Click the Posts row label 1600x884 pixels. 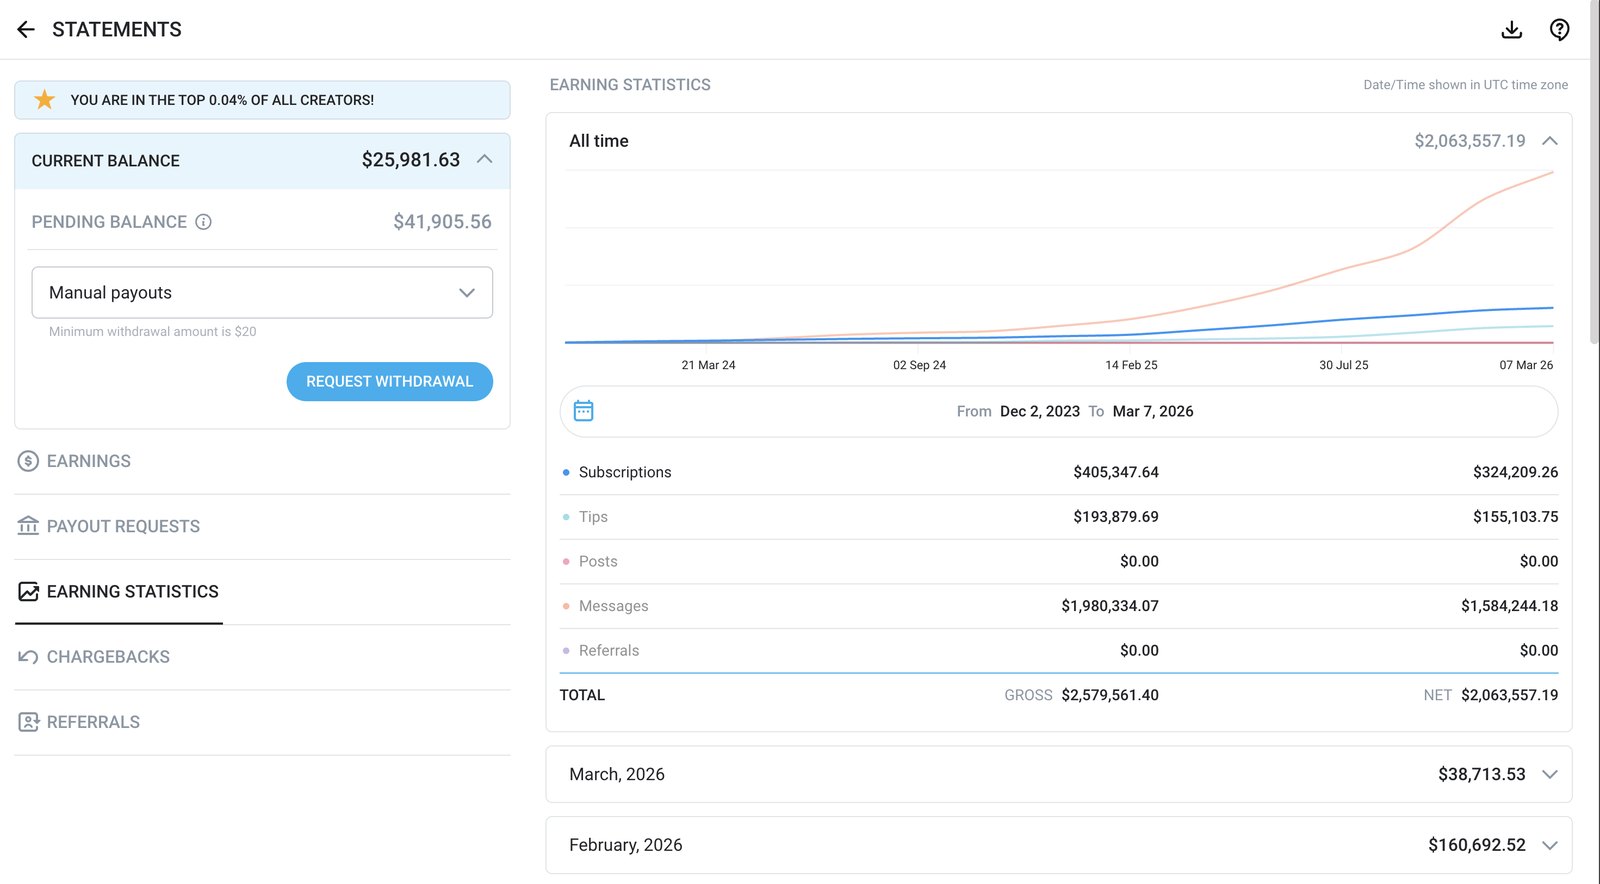[x=598, y=562]
